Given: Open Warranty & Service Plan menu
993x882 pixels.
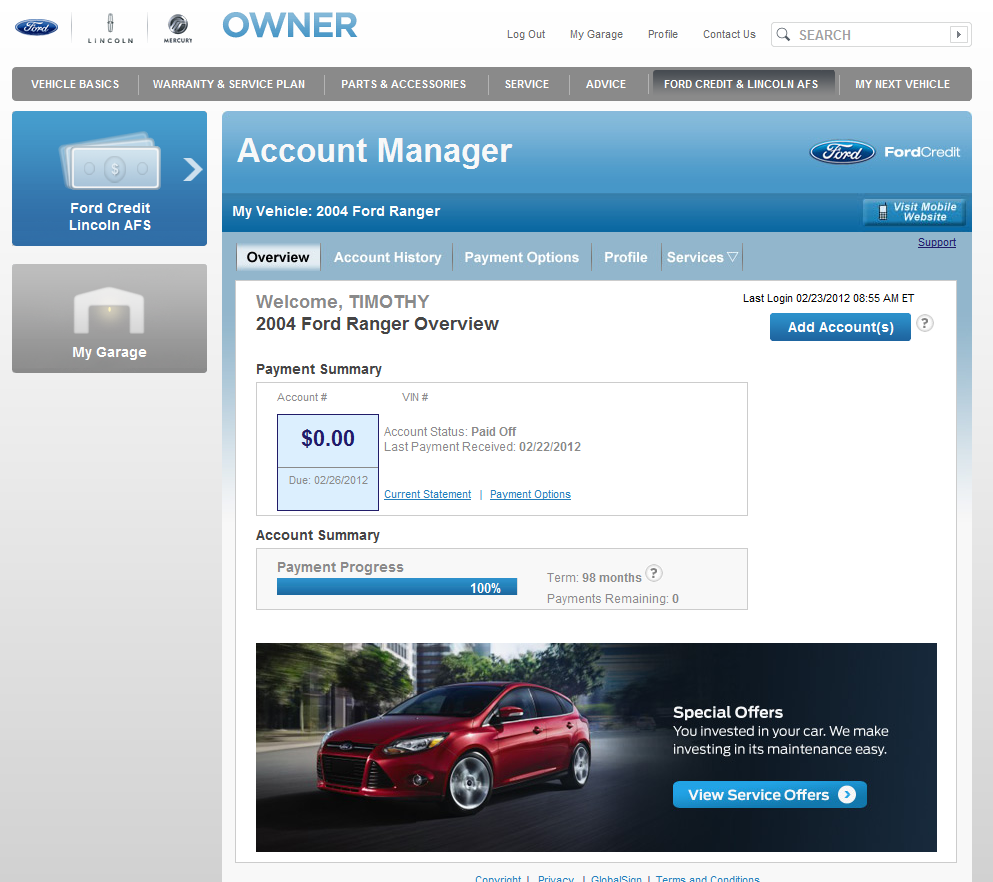Looking at the screenshot, I should (x=229, y=84).
